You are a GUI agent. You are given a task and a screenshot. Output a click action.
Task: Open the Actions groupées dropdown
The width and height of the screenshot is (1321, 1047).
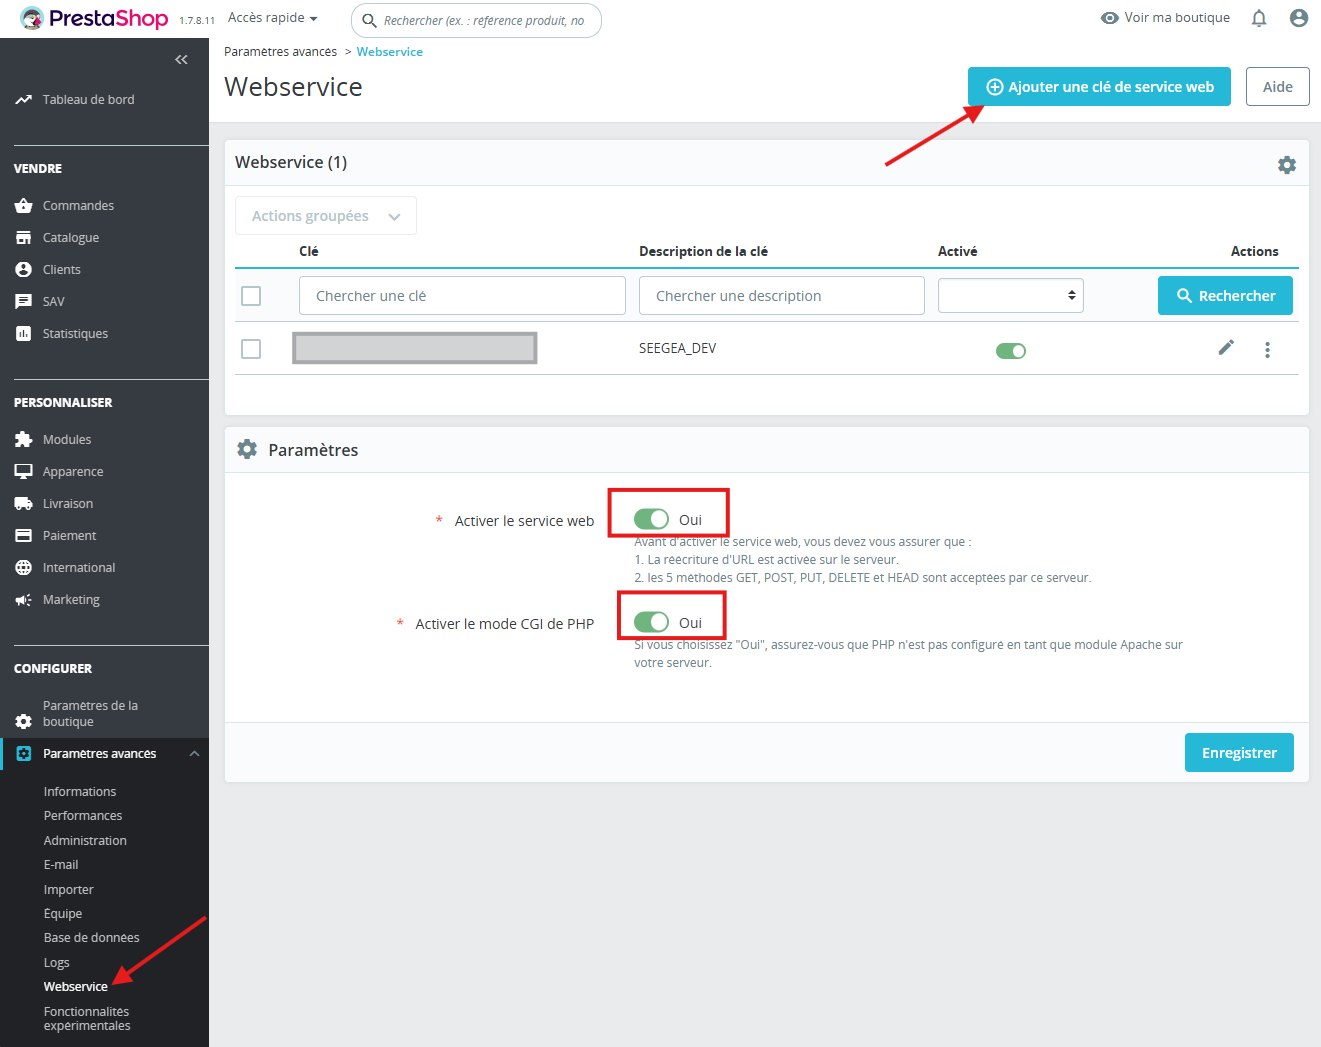325,215
